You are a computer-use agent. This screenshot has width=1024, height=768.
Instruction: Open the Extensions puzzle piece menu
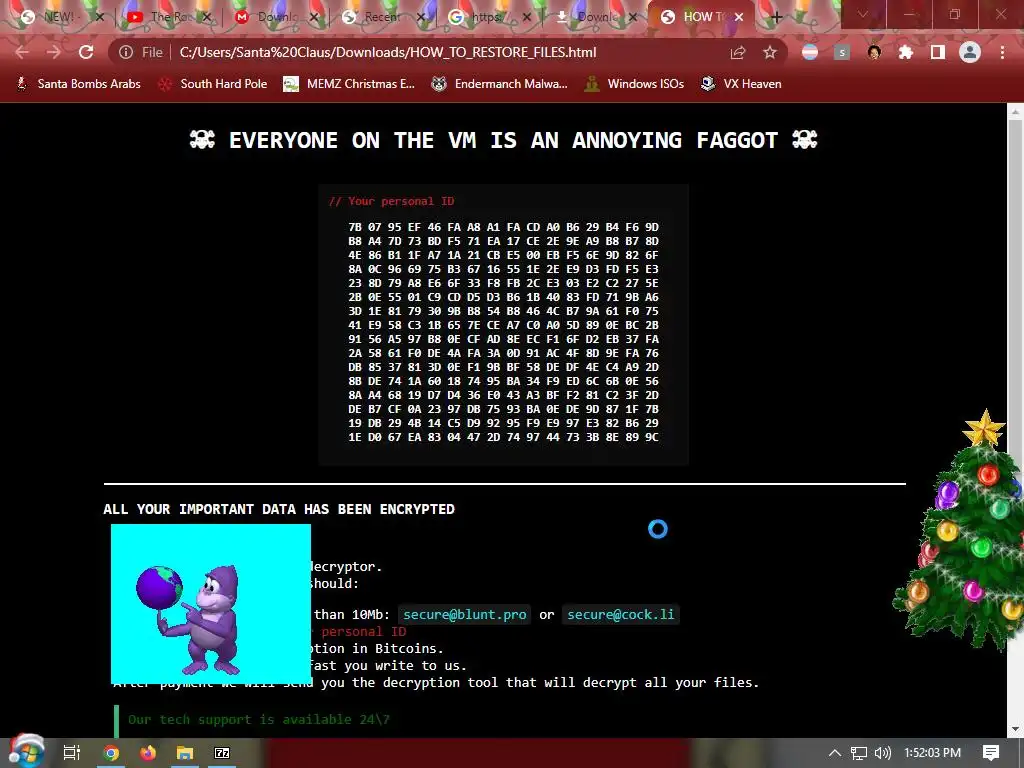pos(906,52)
